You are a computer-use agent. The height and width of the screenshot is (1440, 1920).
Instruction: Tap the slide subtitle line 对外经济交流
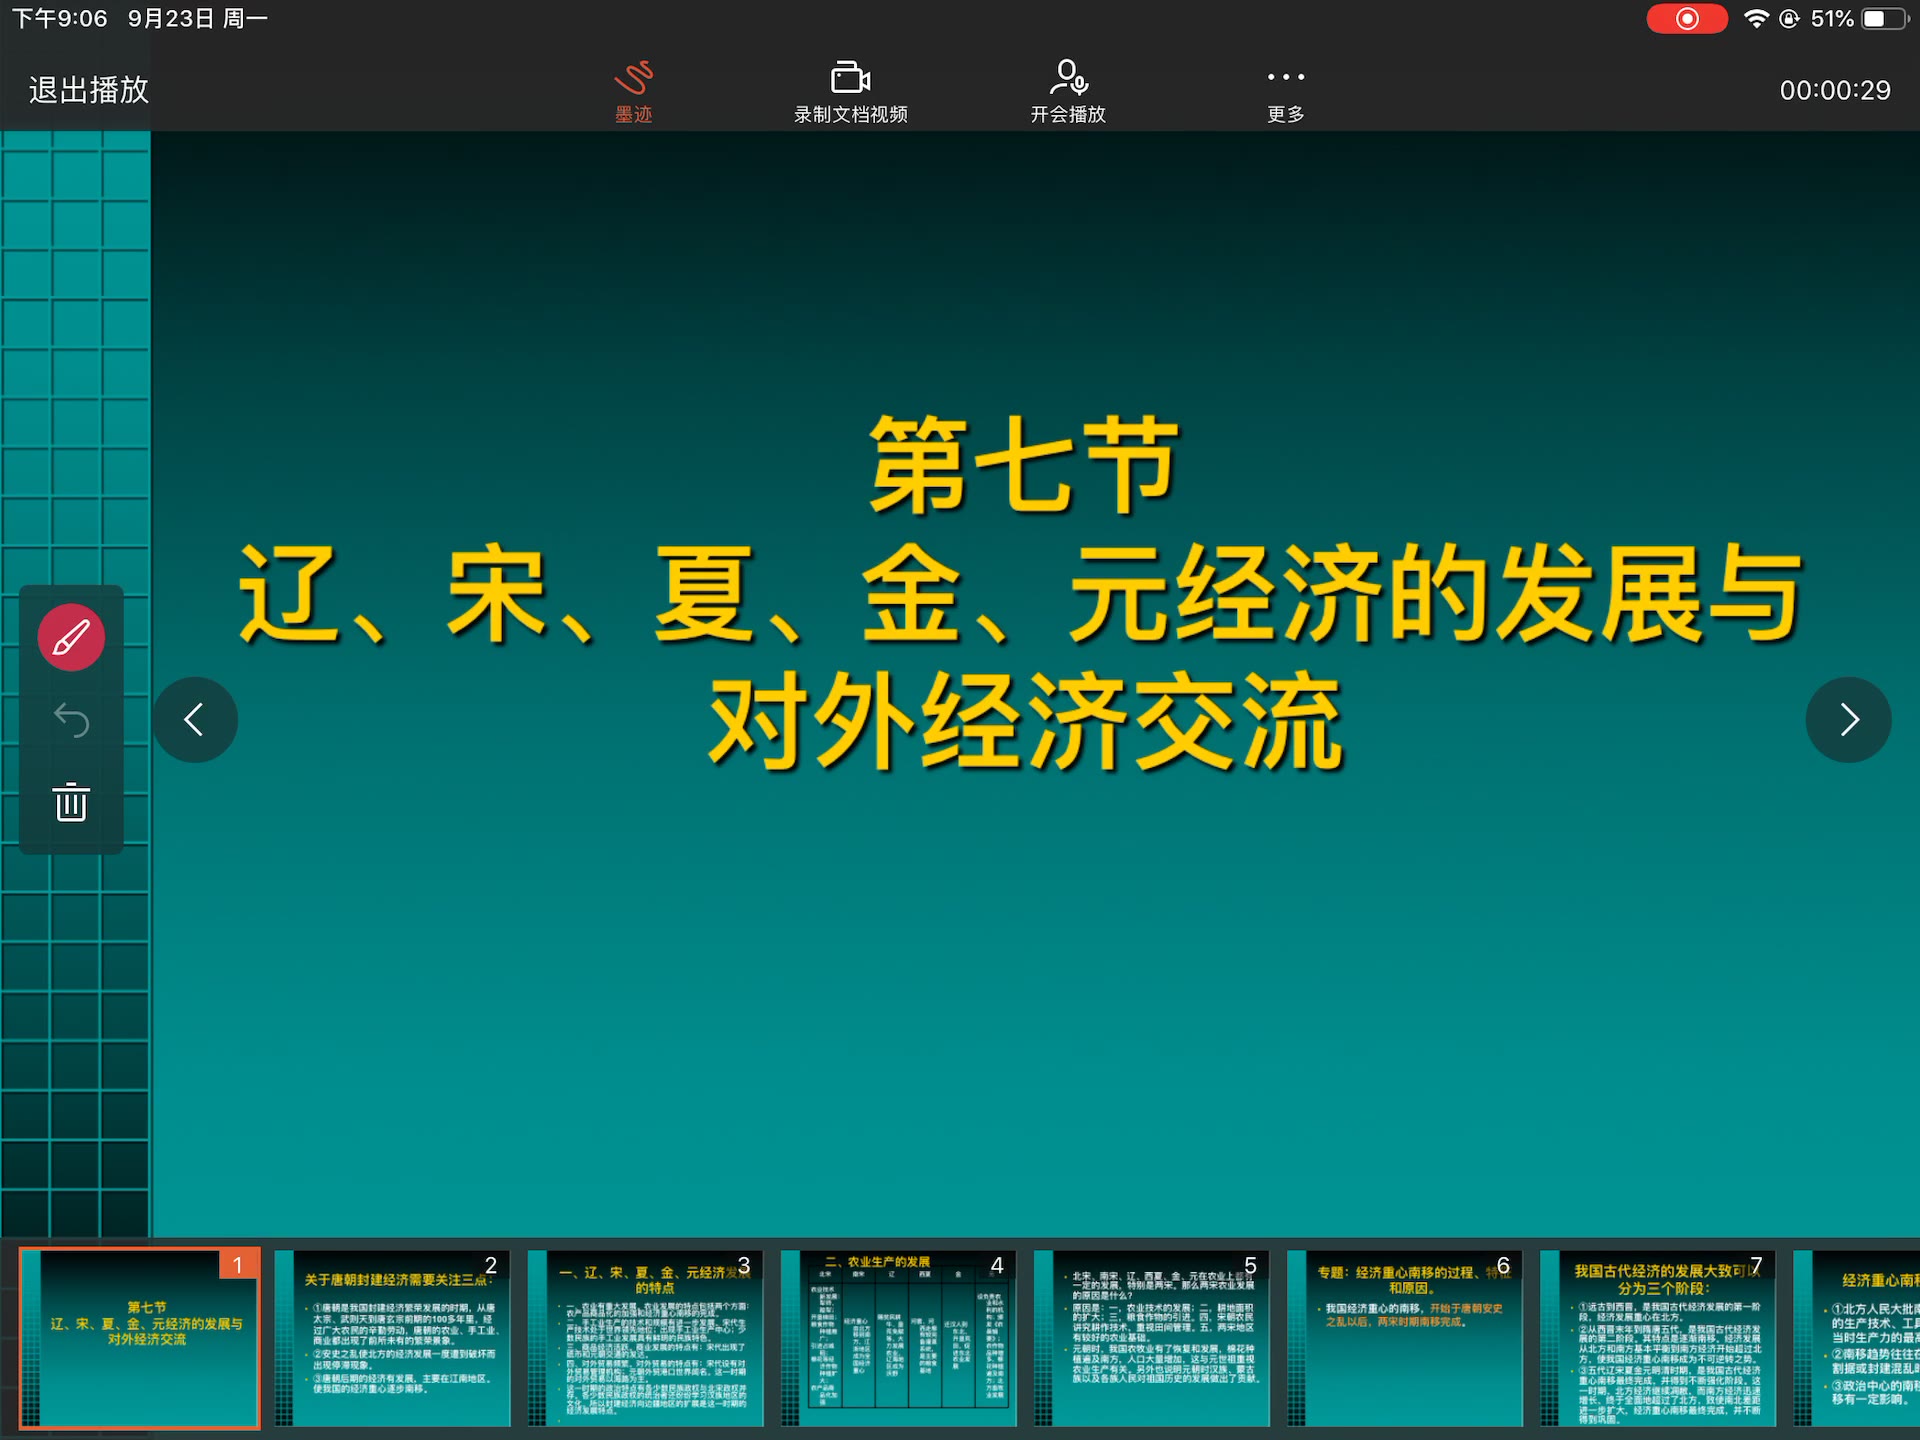1024,722
